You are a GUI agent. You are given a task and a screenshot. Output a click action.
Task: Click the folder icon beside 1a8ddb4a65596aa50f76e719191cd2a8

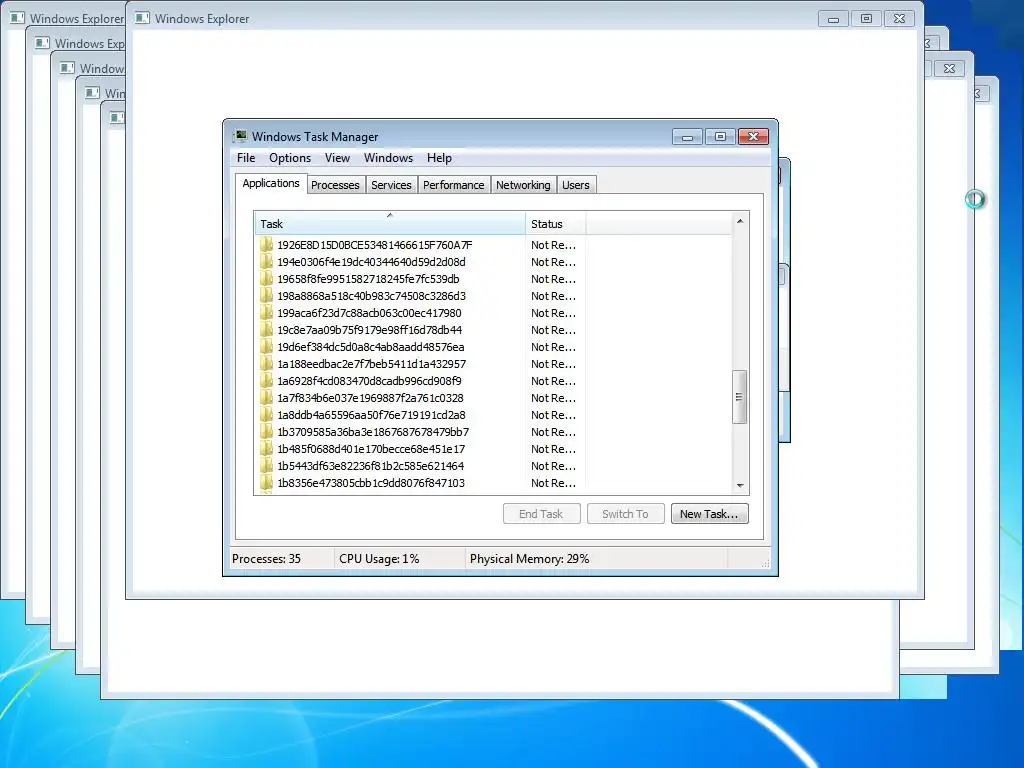coord(266,415)
